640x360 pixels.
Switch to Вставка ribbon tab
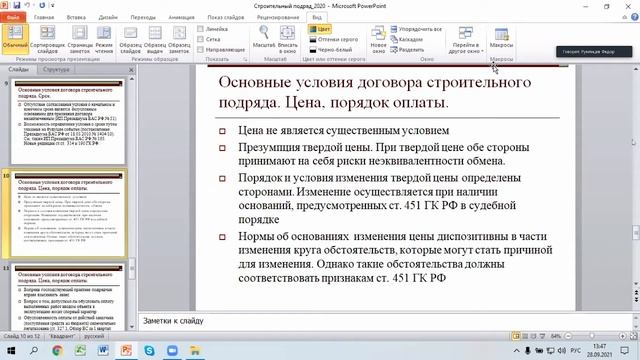tap(76, 17)
